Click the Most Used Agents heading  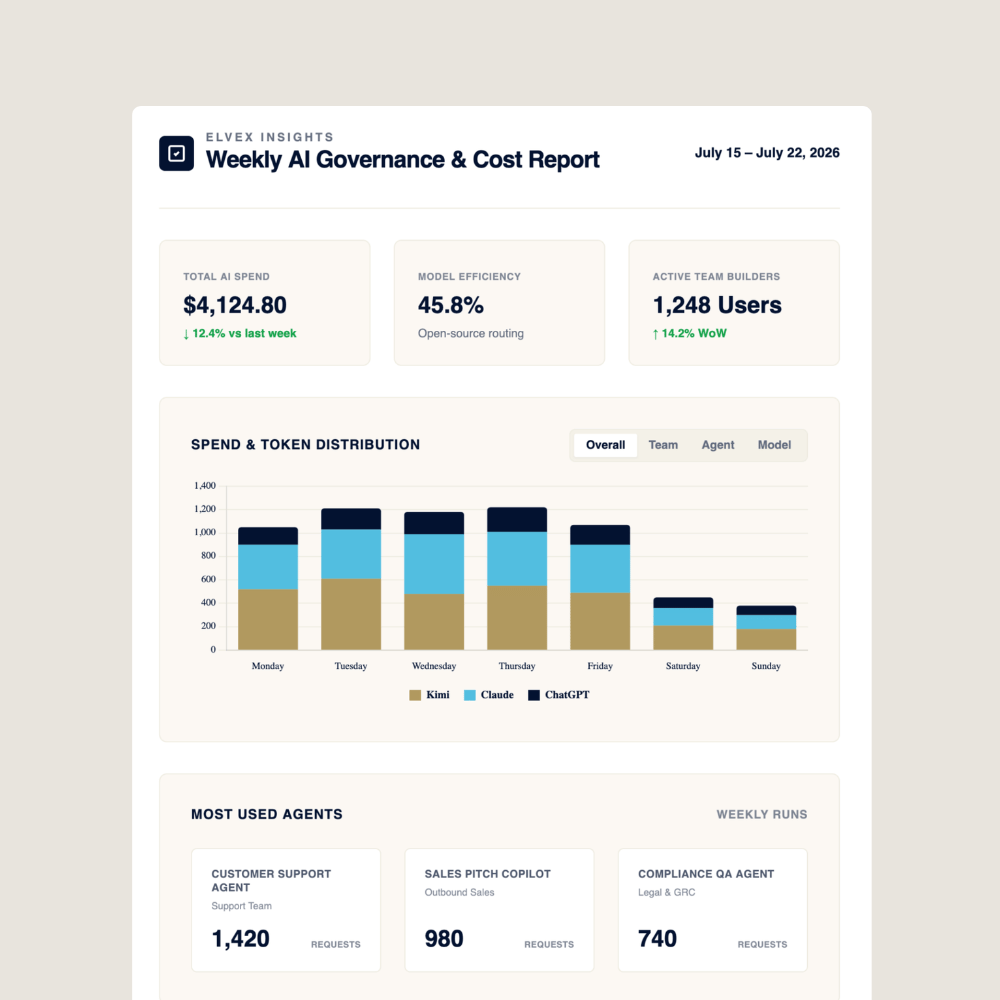tap(267, 814)
